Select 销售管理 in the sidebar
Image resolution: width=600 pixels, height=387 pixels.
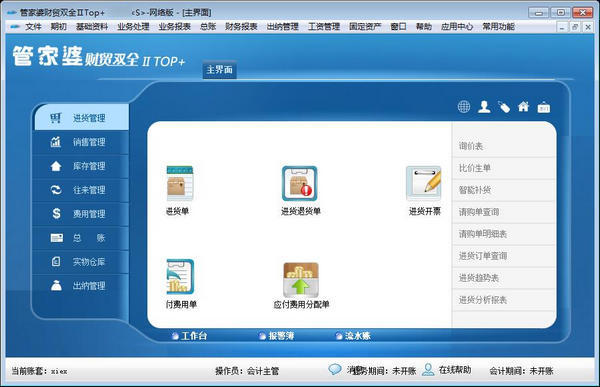(x=81, y=142)
